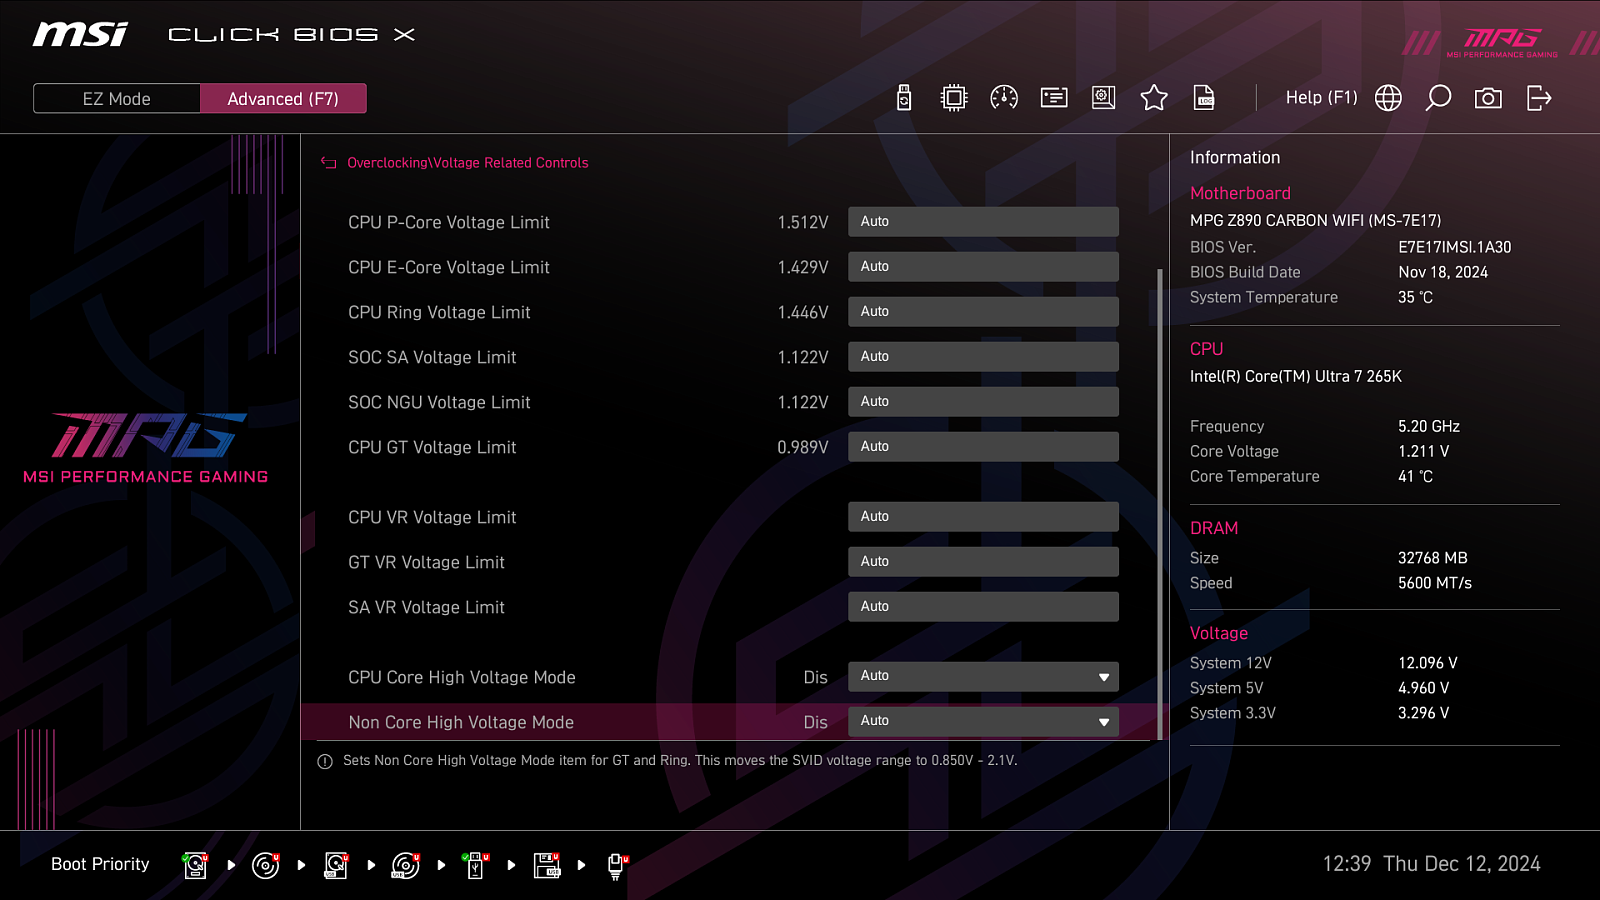Click the 0.989V GT value
Image resolution: width=1600 pixels, height=900 pixels.
(x=803, y=447)
